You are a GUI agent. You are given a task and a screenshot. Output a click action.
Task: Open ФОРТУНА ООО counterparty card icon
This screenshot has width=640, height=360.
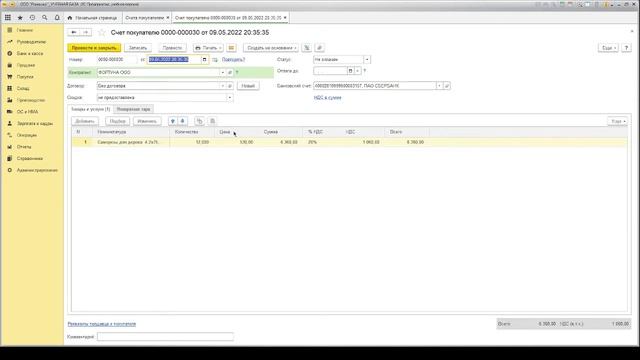coord(230,73)
